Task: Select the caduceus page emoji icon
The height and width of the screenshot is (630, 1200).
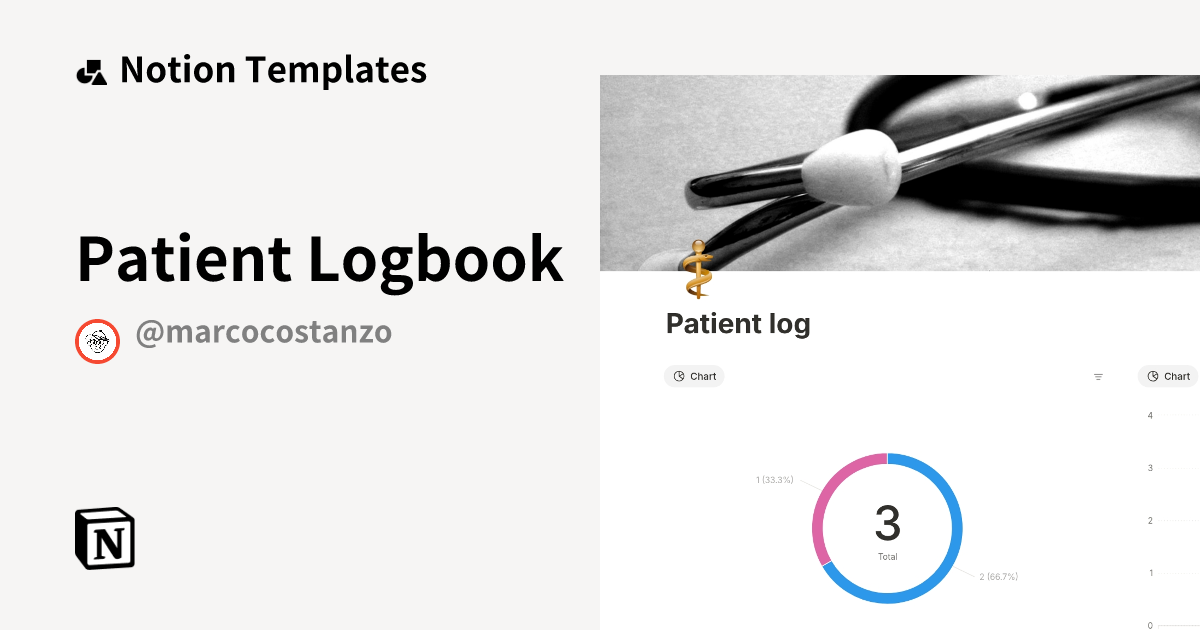Action: pos(698,267)
